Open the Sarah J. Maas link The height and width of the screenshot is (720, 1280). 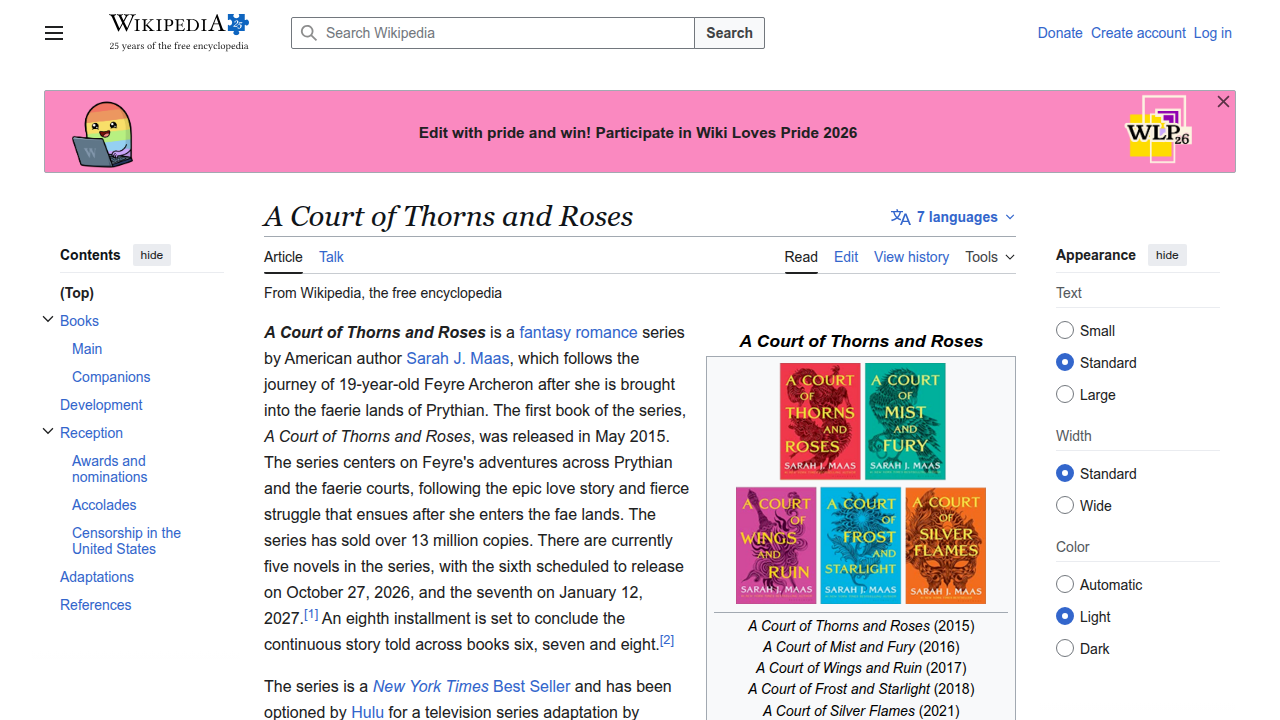click(x=458, y=358)
